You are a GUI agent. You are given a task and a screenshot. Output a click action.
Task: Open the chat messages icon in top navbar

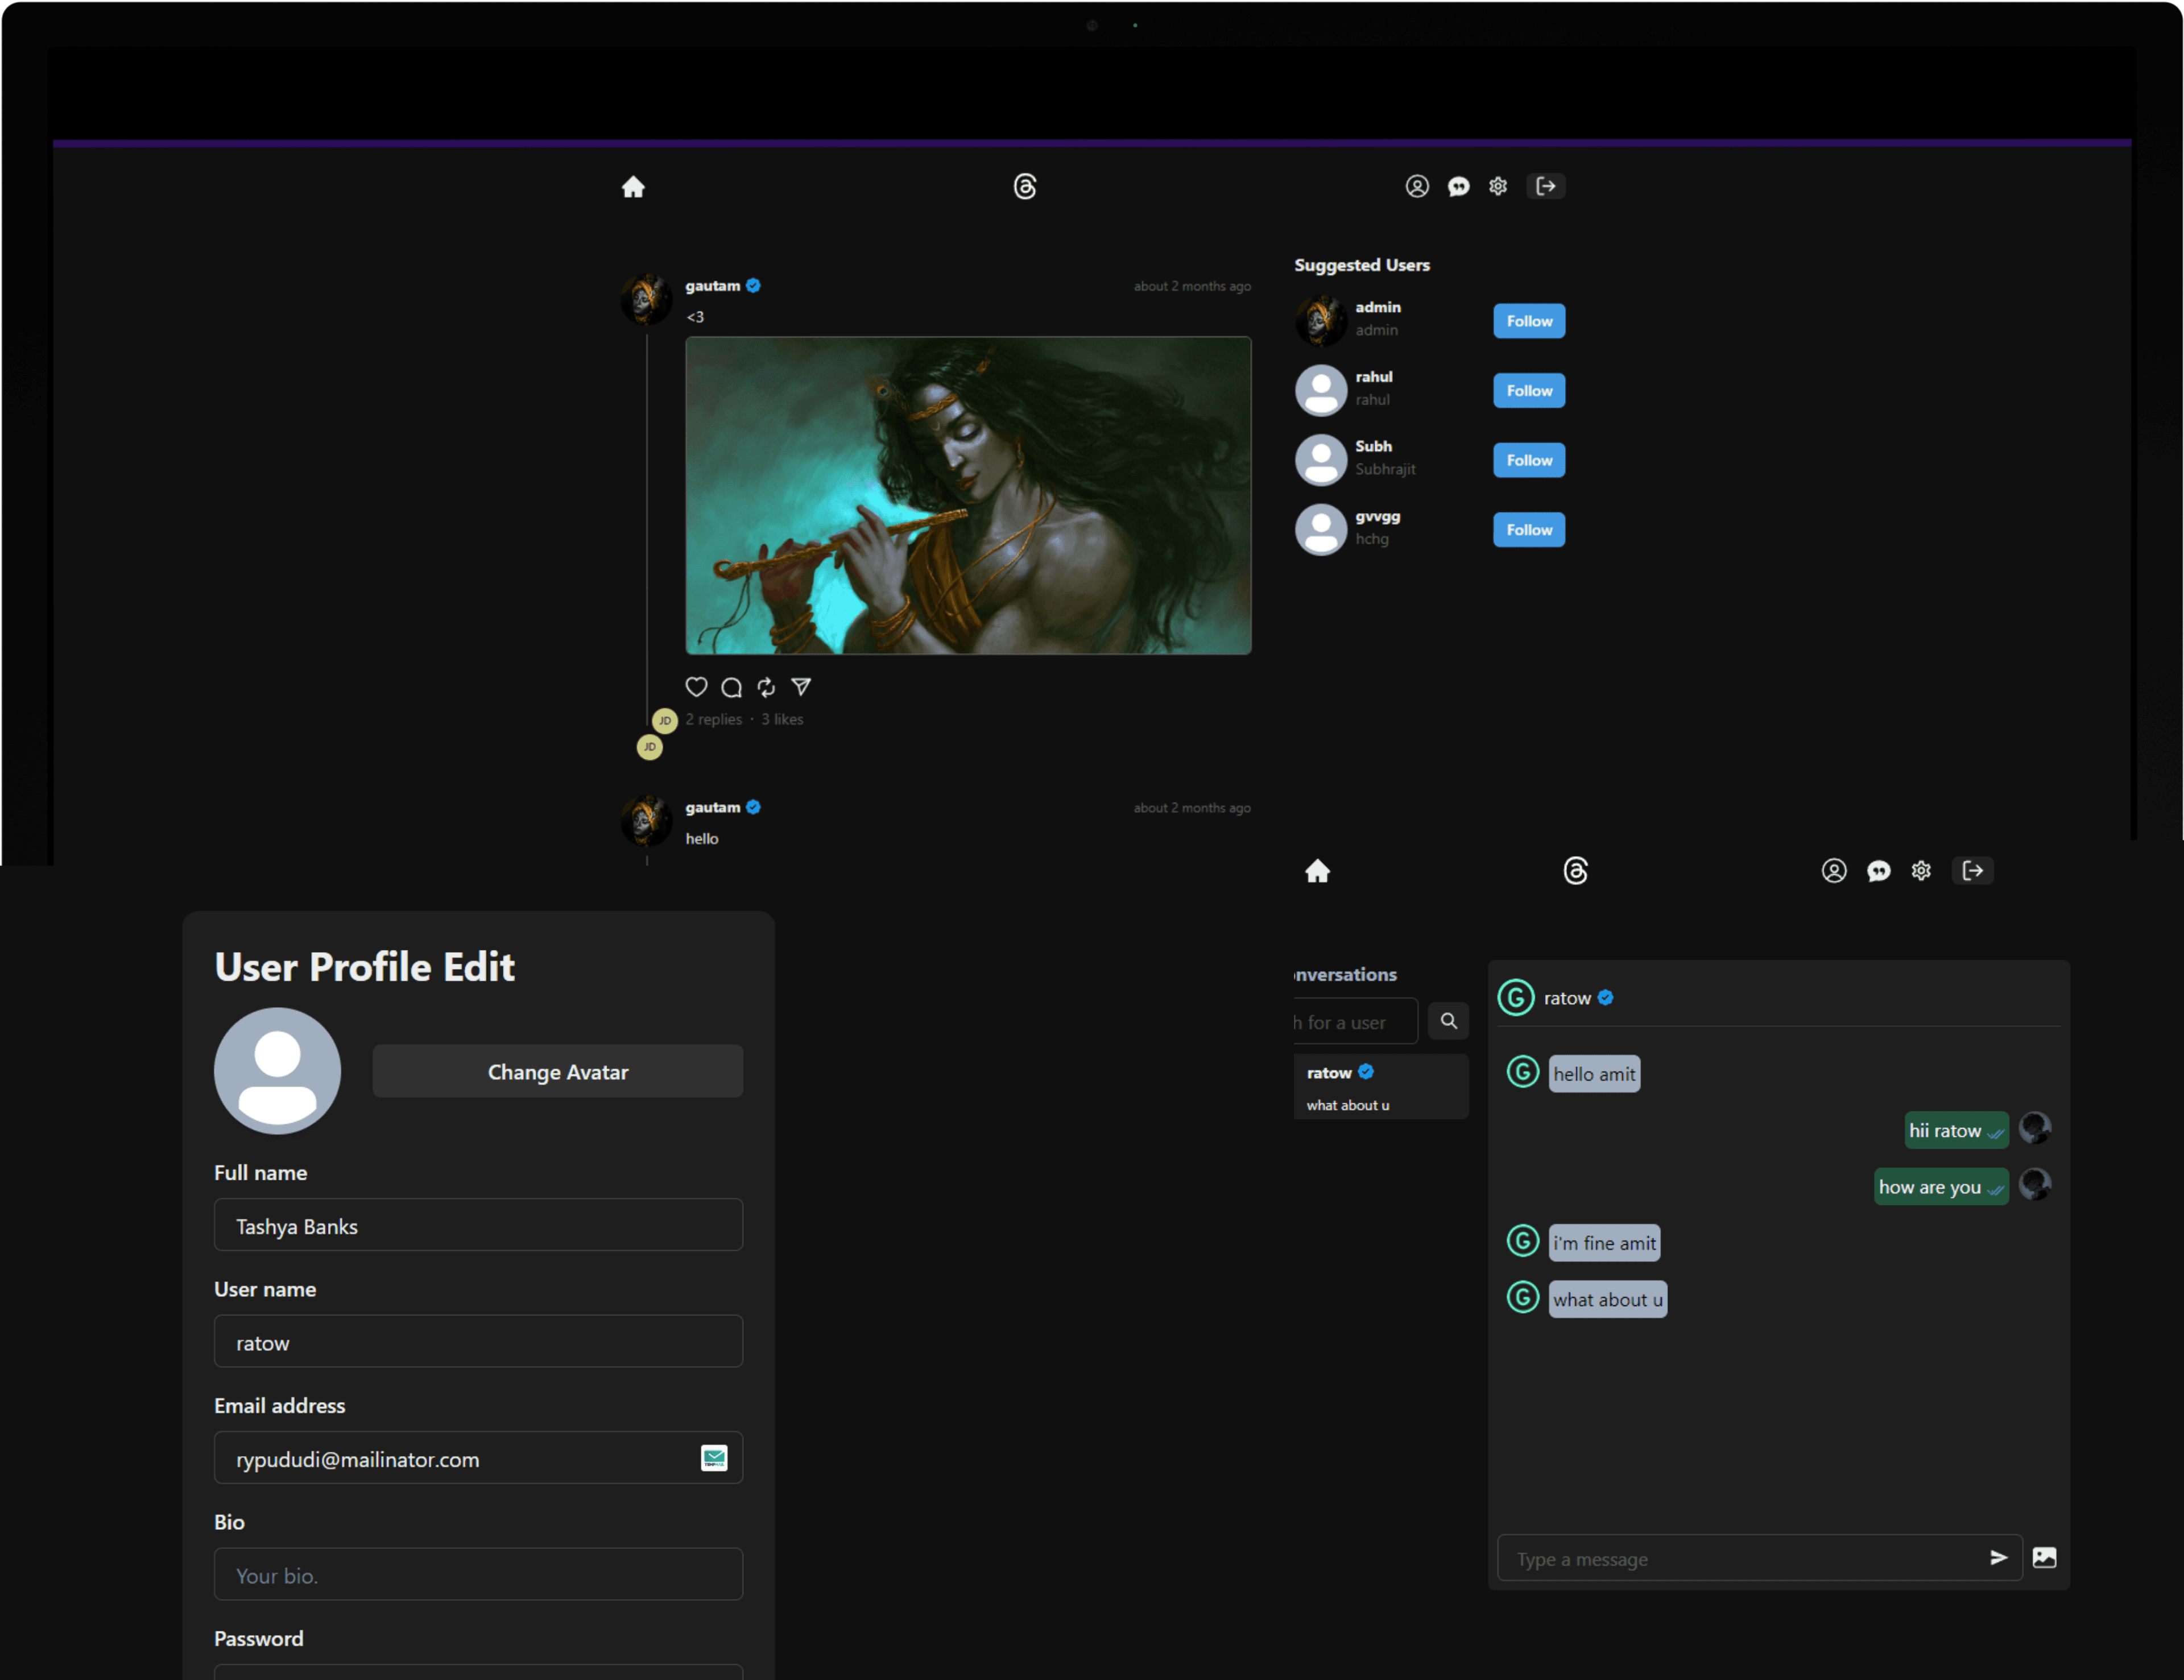[x=1458, y=187]
